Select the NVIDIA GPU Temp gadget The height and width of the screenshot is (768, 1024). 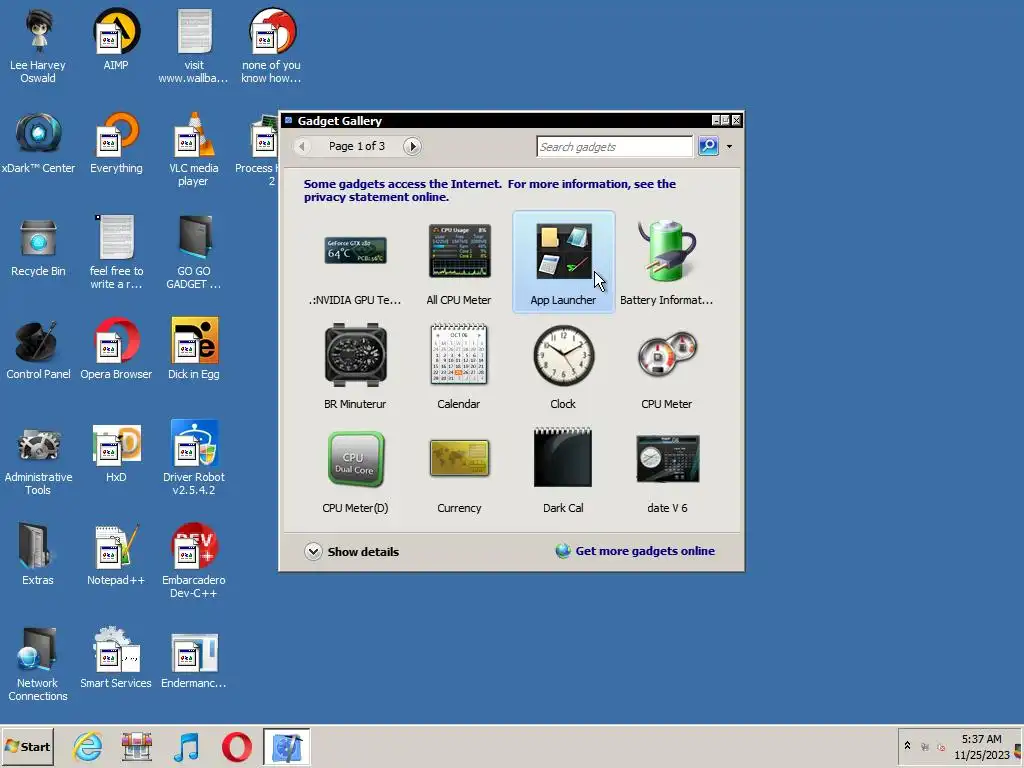coord(355,262)
